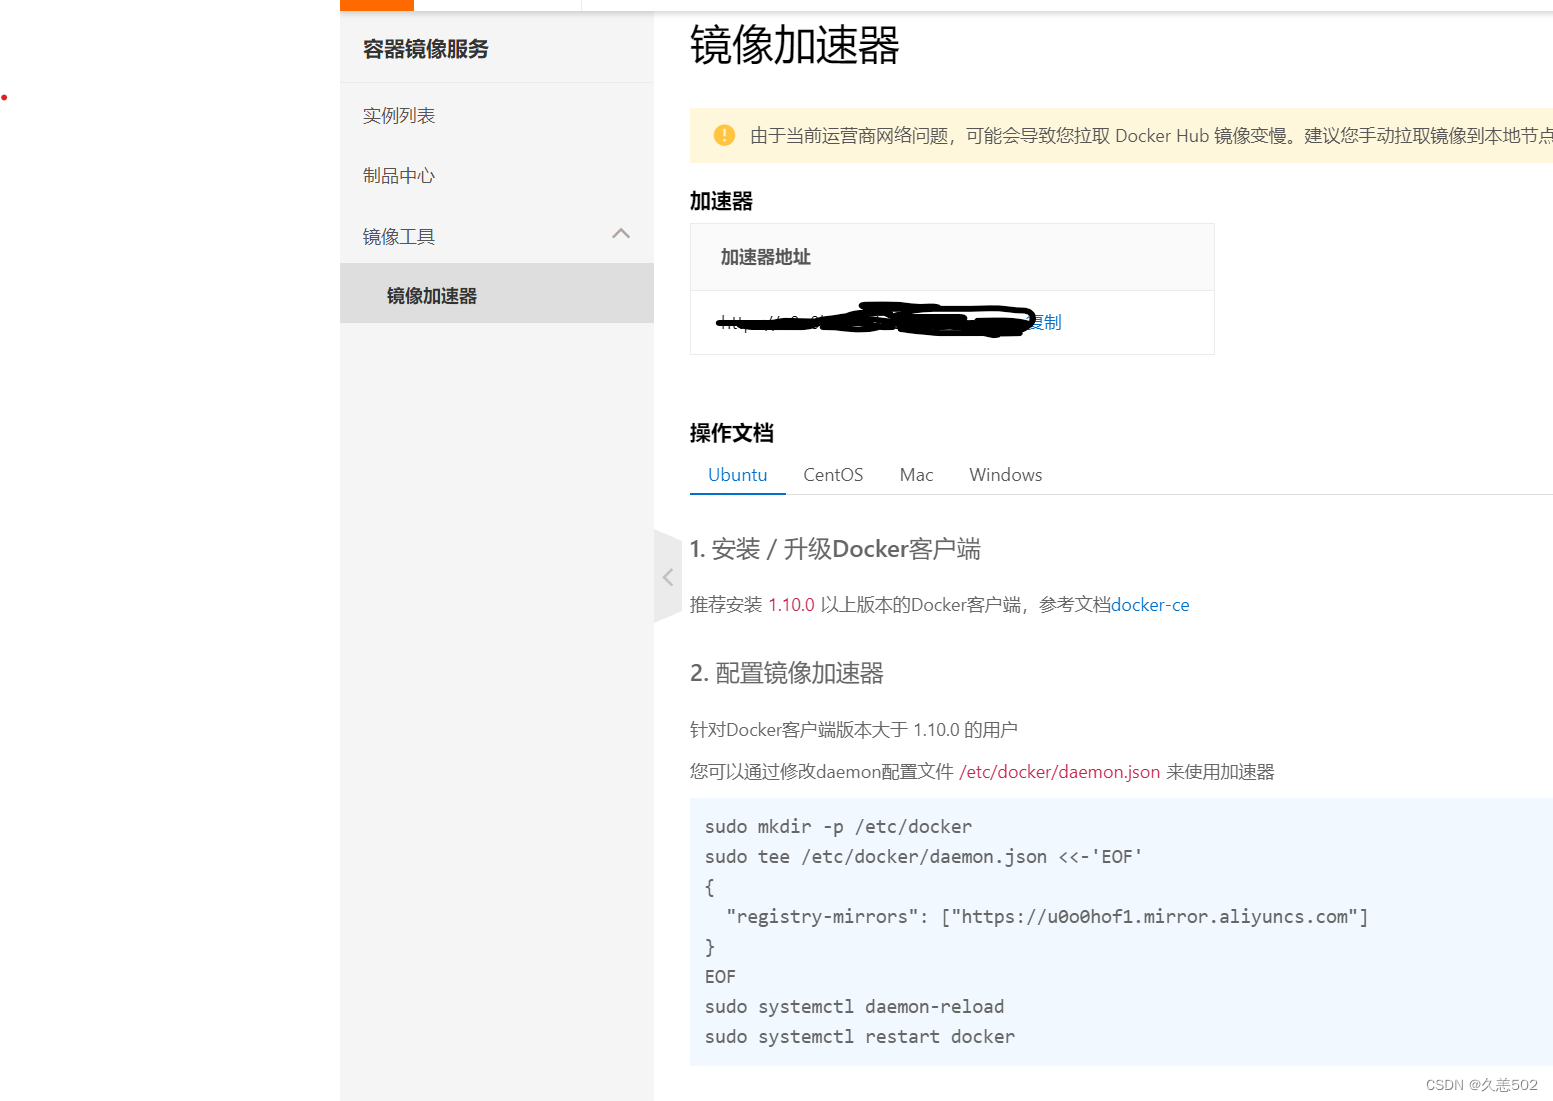Switch to the CentOS tab
The image size is (1553, 1101).
(833, 475)
